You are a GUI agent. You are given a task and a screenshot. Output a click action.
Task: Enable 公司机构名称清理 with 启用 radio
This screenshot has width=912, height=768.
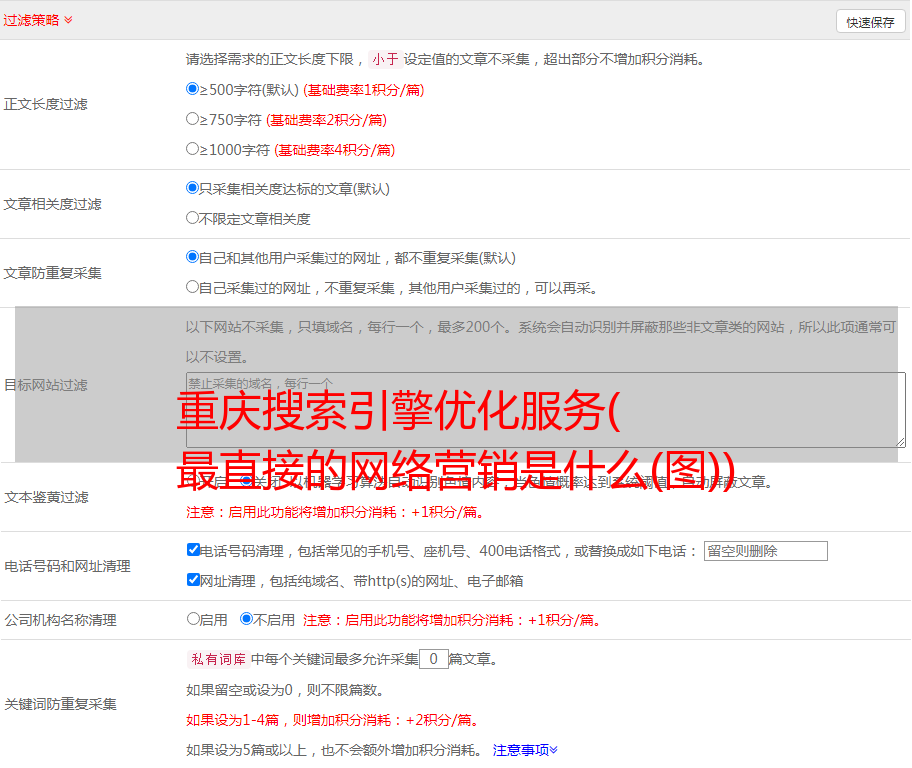tap(194, 619)
